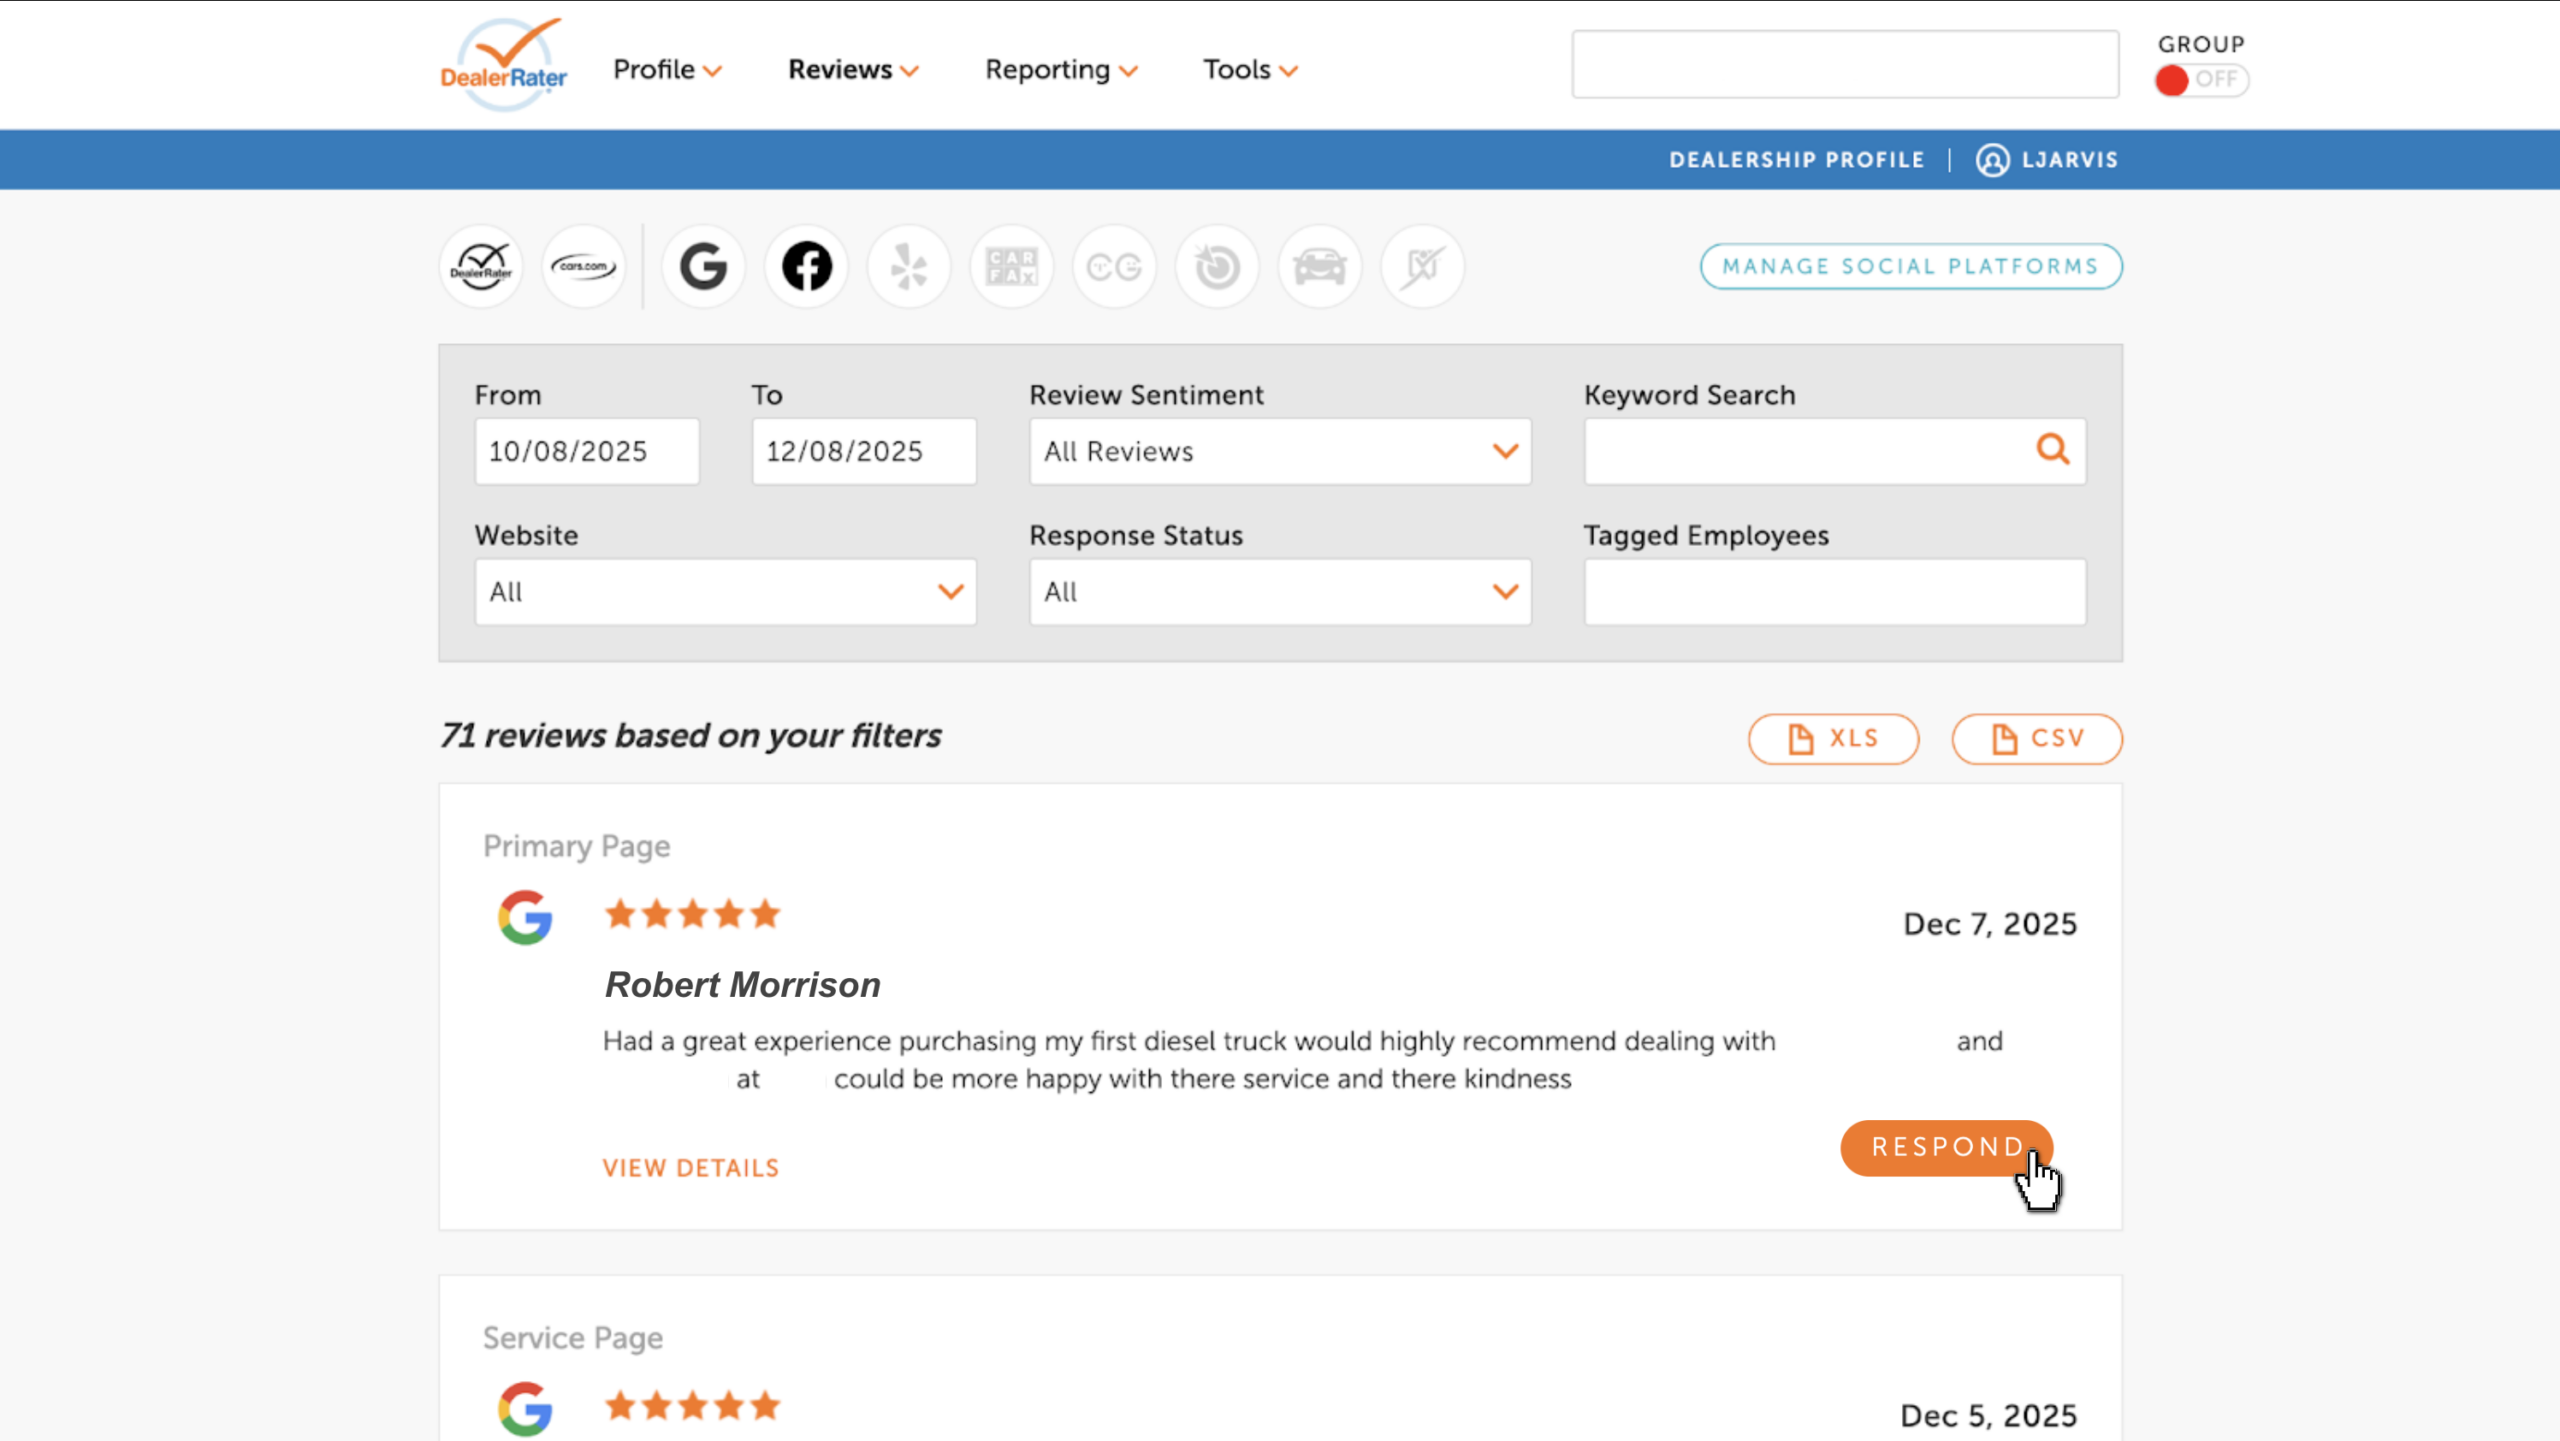The width and height of the screenshot is (2560, 1441).
Task: Expand the Website dropdown
Action: tap(725, 592)
